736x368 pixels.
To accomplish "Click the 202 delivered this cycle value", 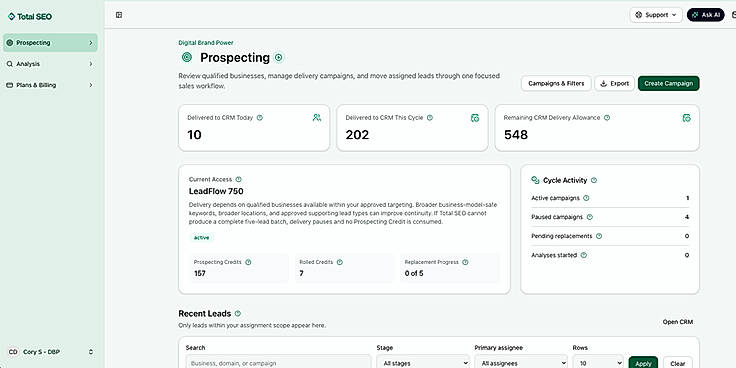I will click(357, 135).
